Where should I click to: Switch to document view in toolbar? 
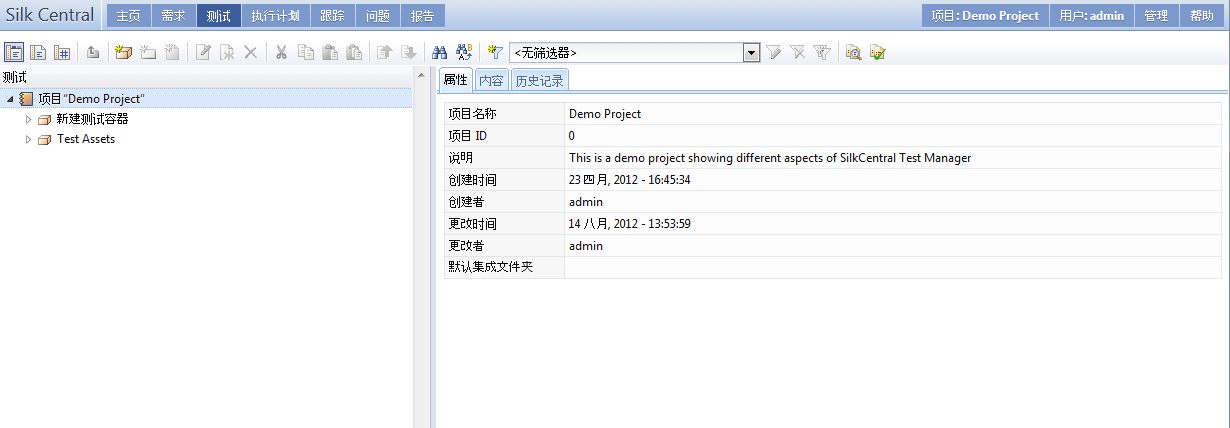tap(38, 53)
